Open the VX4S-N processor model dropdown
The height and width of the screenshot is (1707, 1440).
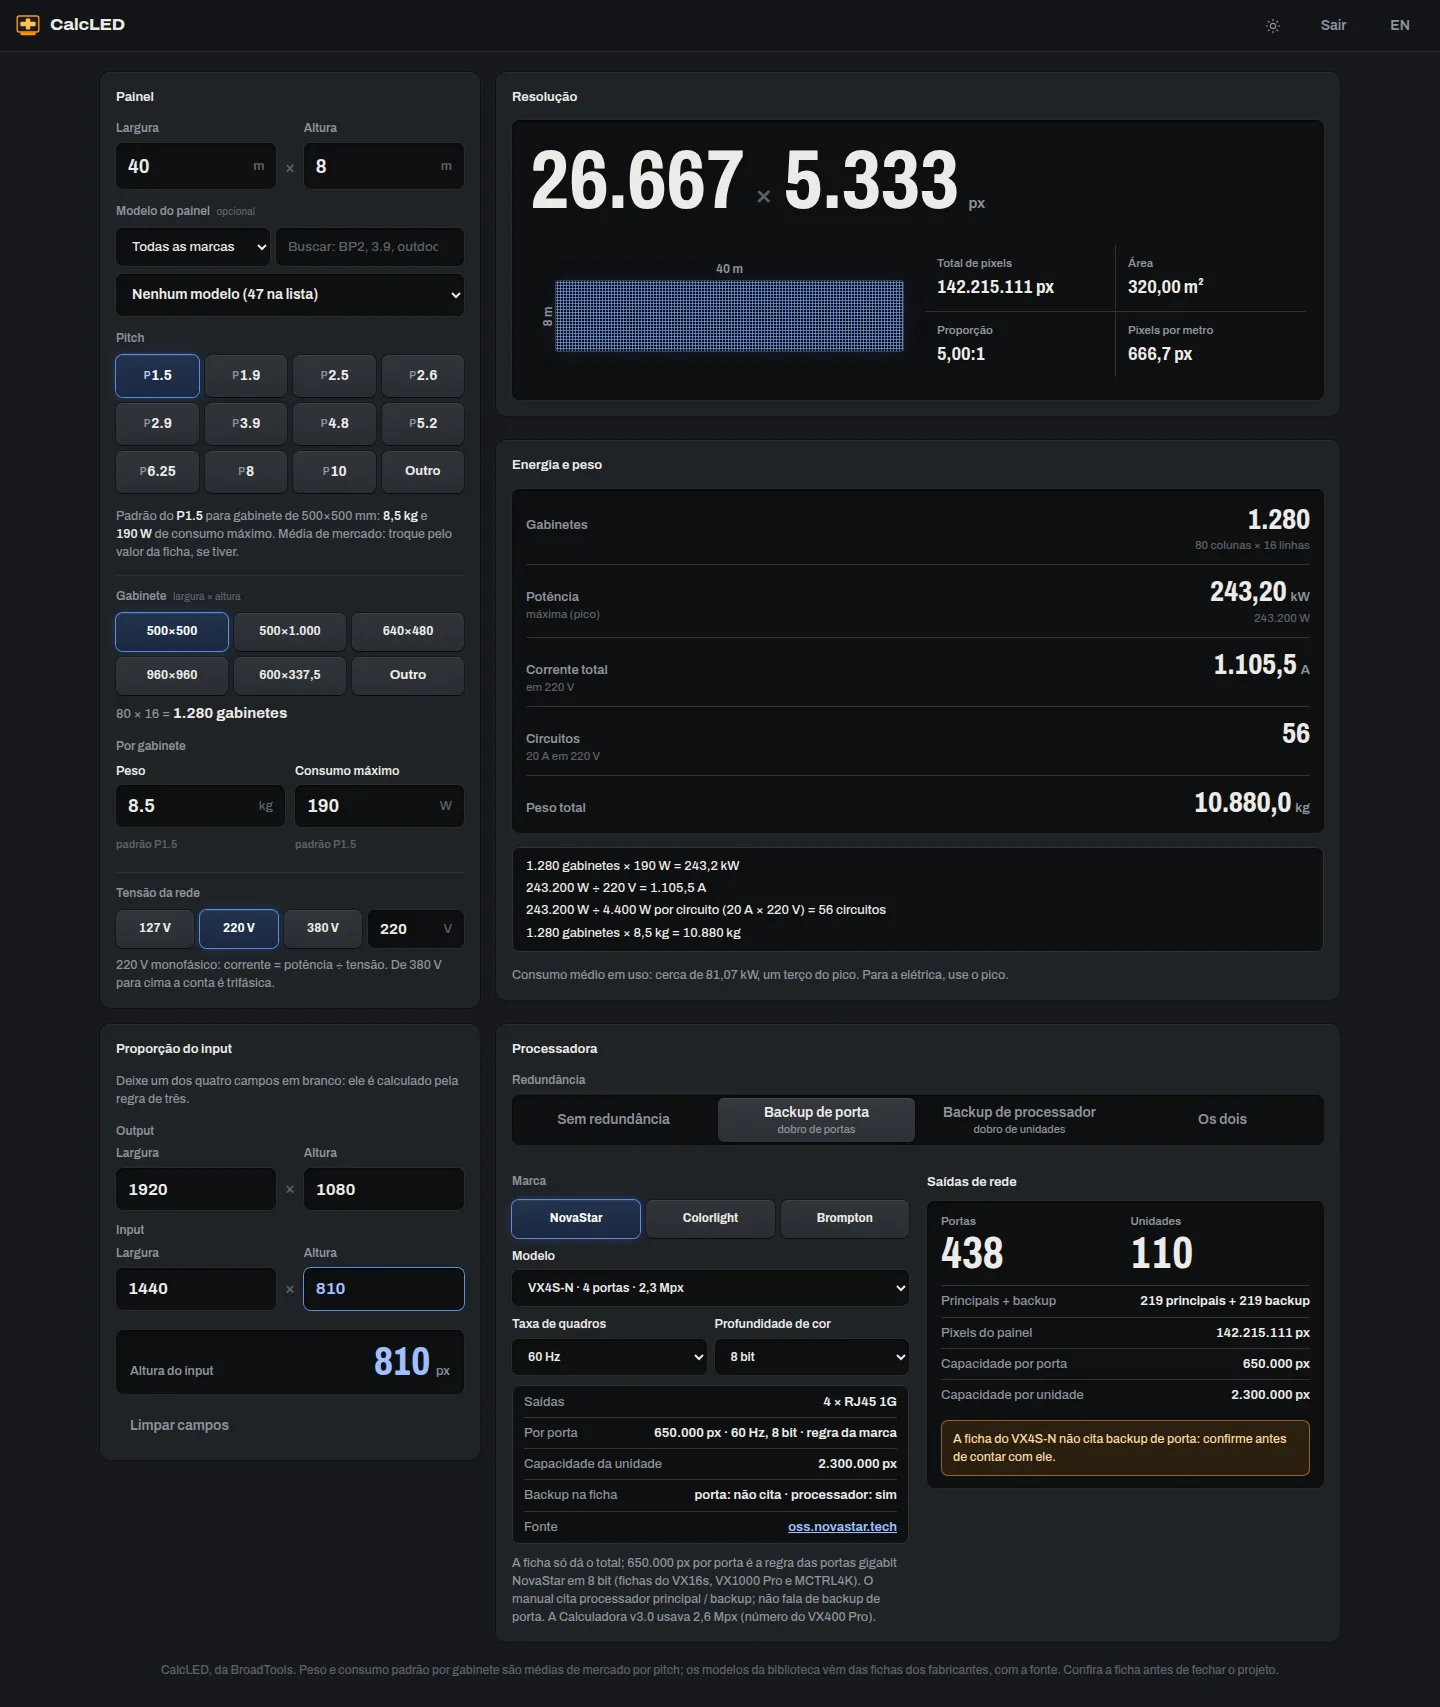pyautogui.click(x=710, y=1288)
